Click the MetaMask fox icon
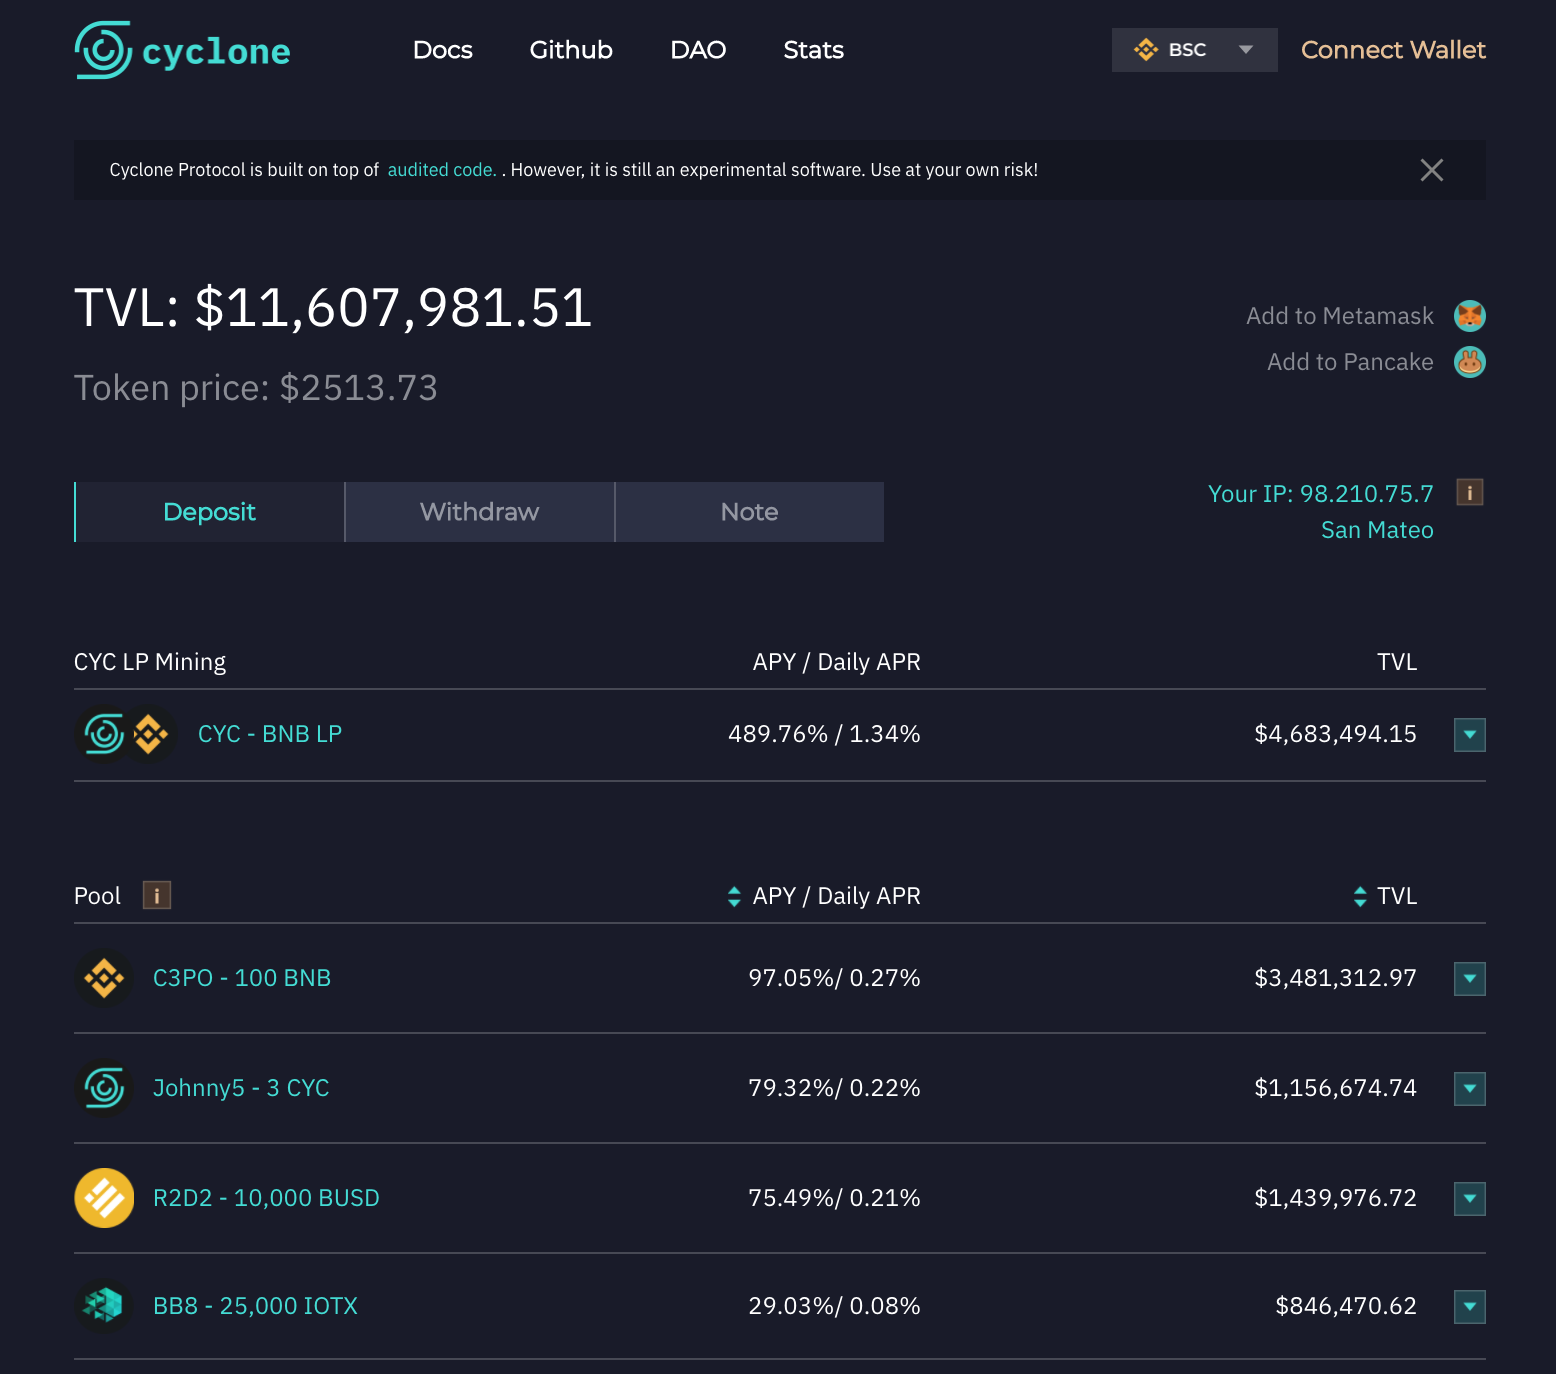The height and width of the screenshot is (1374, 1556). click(x=1469, y=316)
